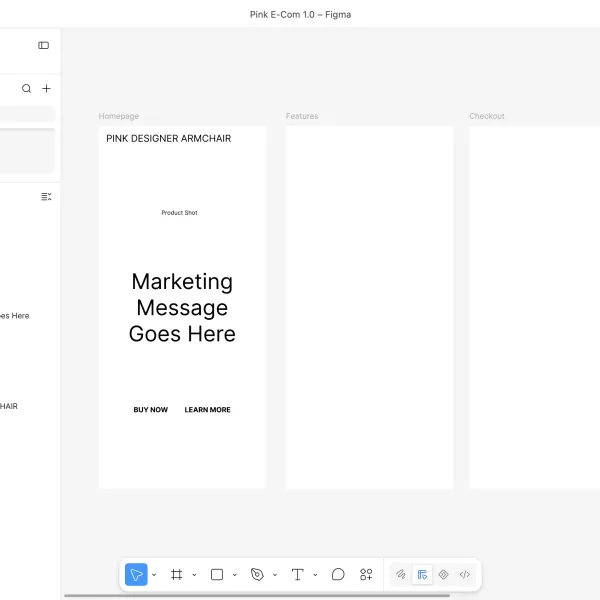Select the Homepage frame label
Image resolution: width=600 pixels, height=600 pixels.
pos(119,116)
